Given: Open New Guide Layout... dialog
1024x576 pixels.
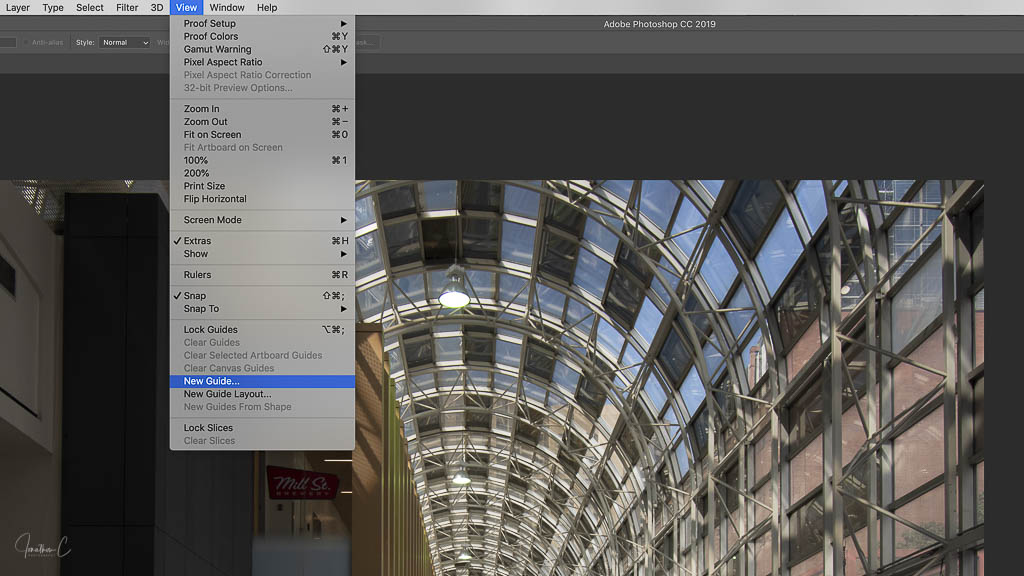Looking at the screenshot, I should 227,394.
